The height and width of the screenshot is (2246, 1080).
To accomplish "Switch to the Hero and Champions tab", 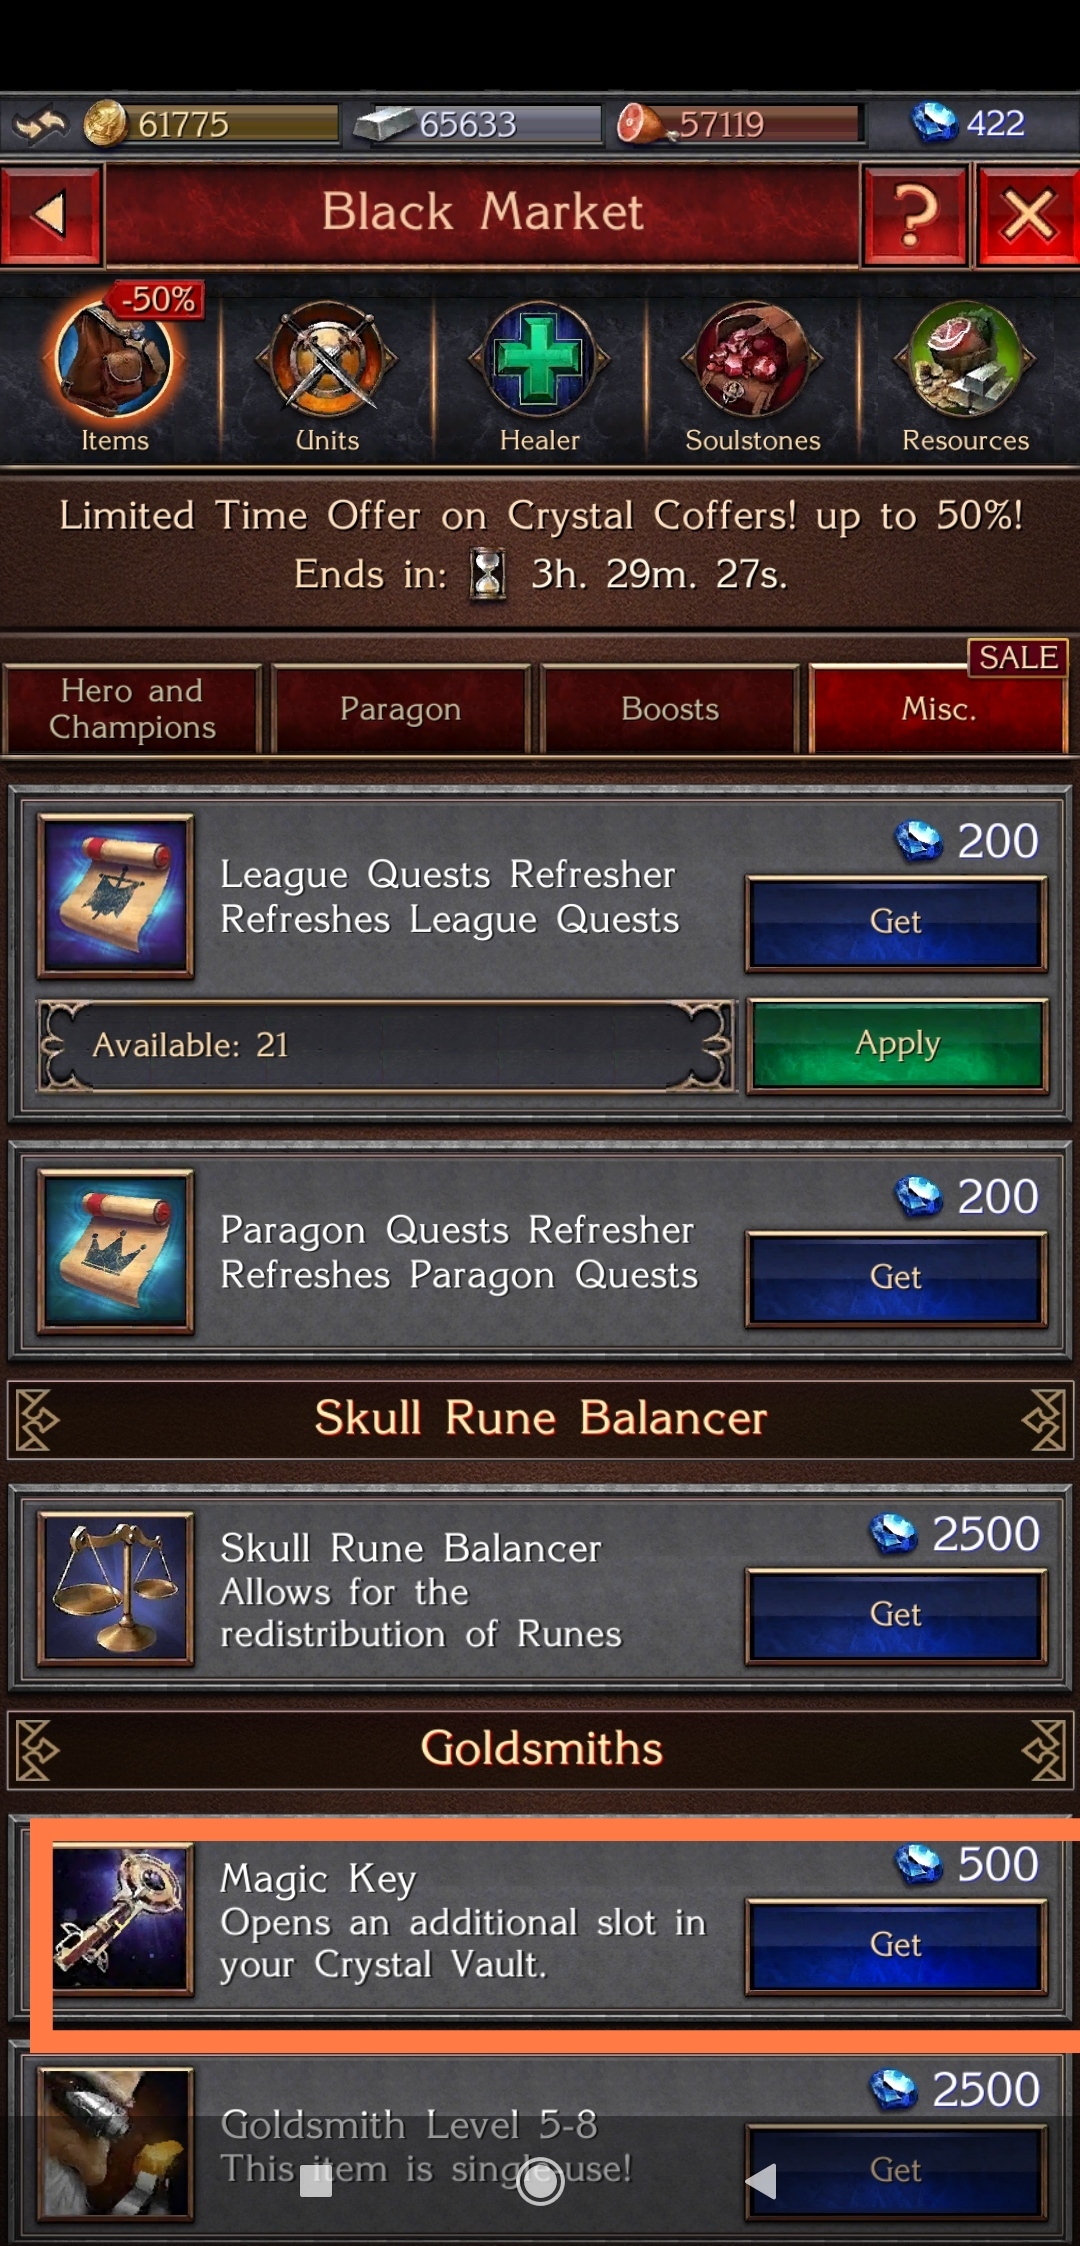I will pos(132,709).
